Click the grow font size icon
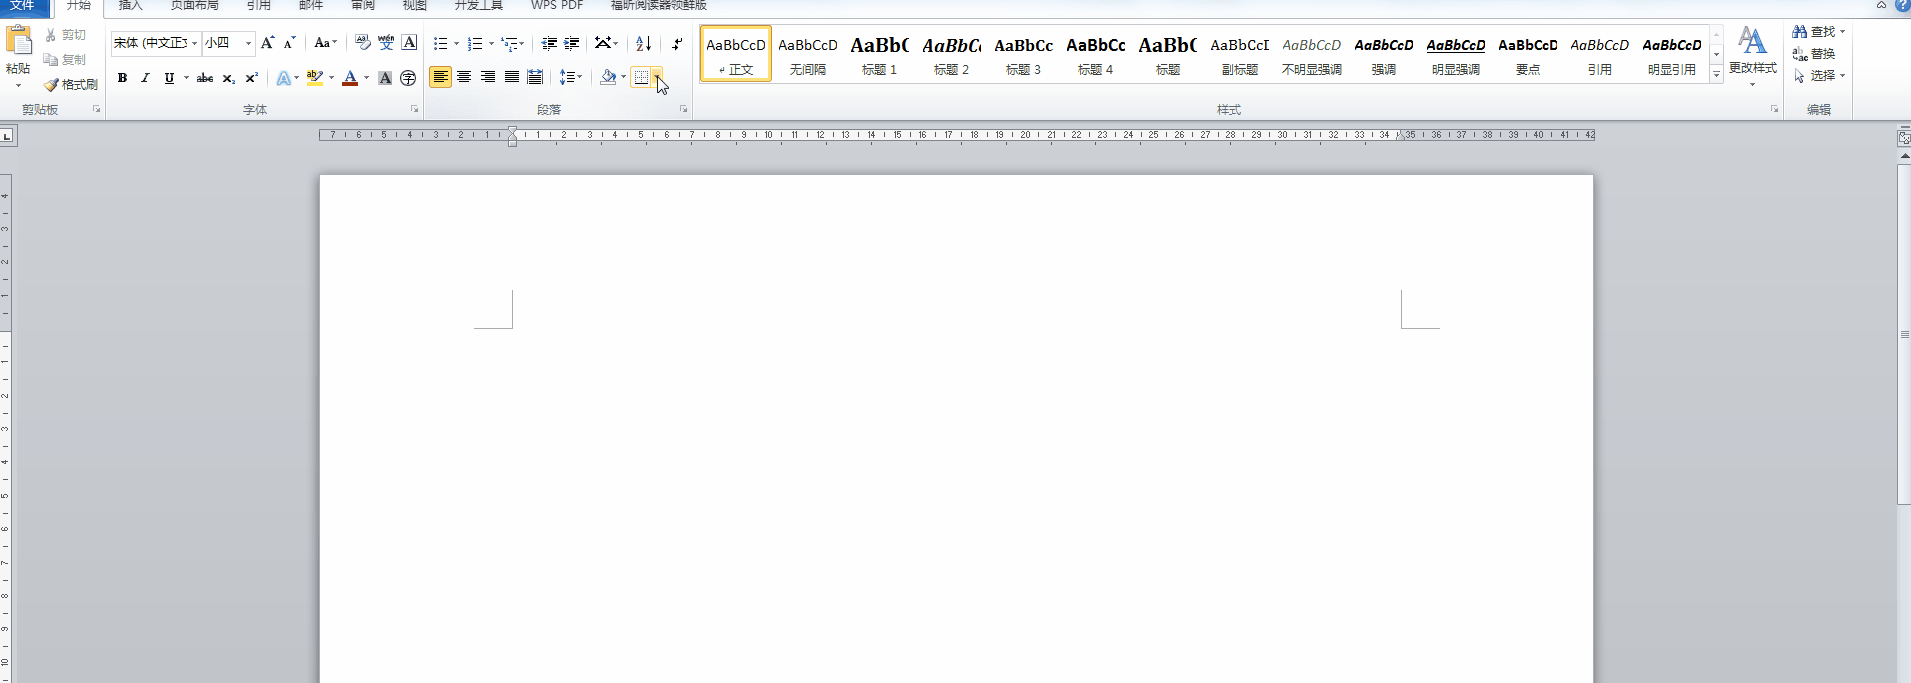1911x683 pixels. (x=267, y=43)
